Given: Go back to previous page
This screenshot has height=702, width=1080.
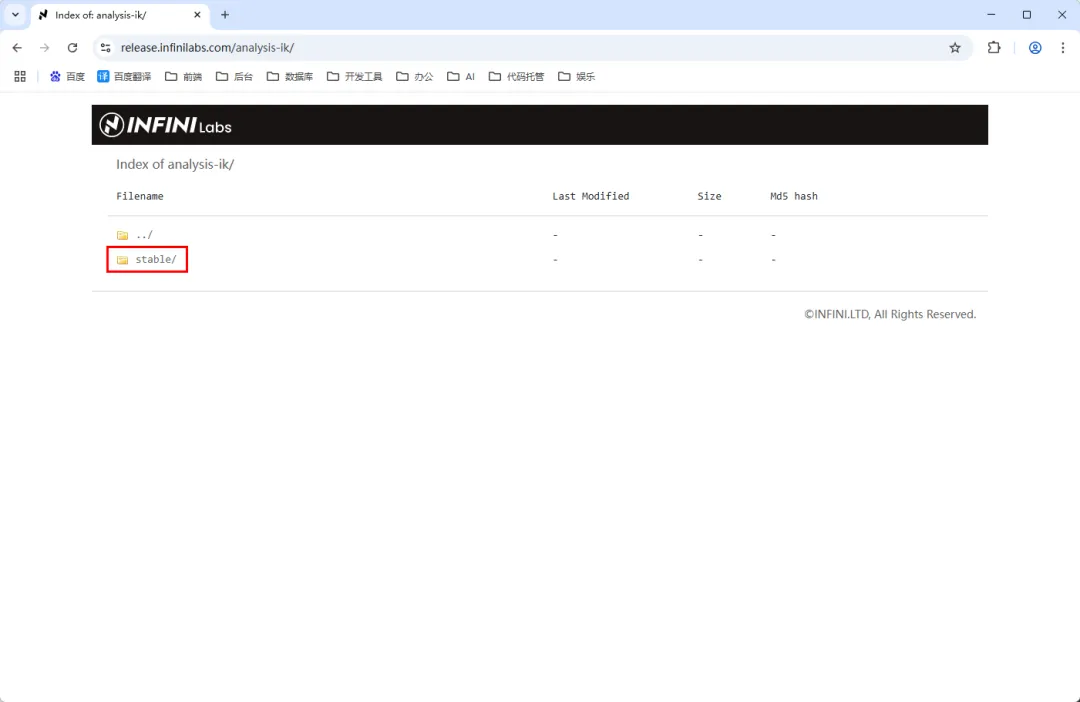Looking at the screenshot, I should [17, 48].
